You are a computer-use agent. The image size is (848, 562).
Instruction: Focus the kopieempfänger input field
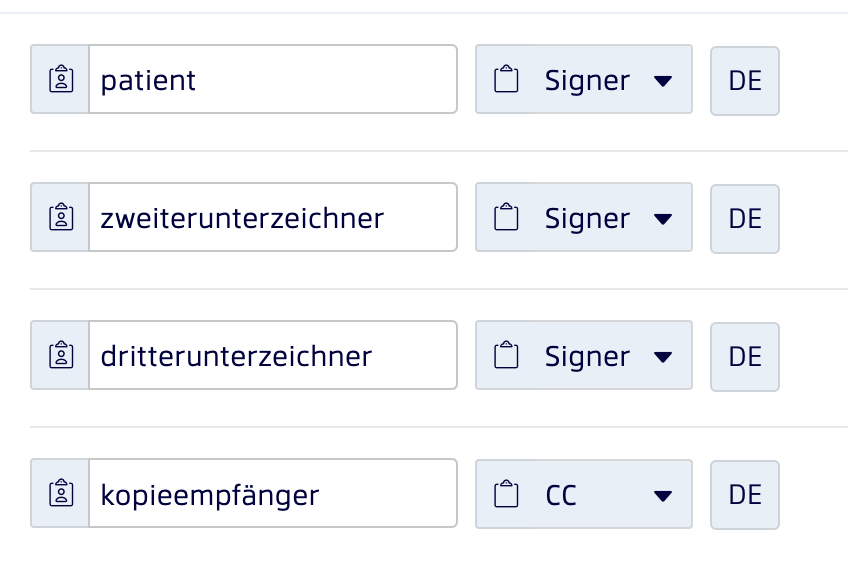(273, 493)
